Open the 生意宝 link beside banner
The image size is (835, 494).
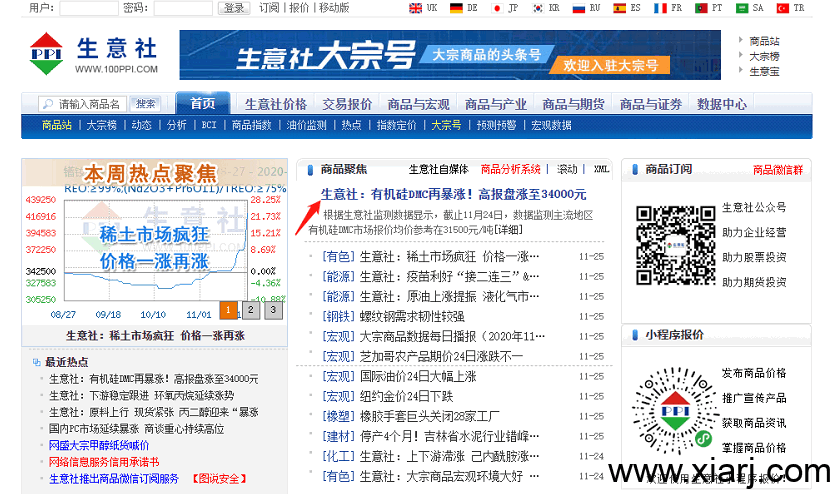[764, 71]
